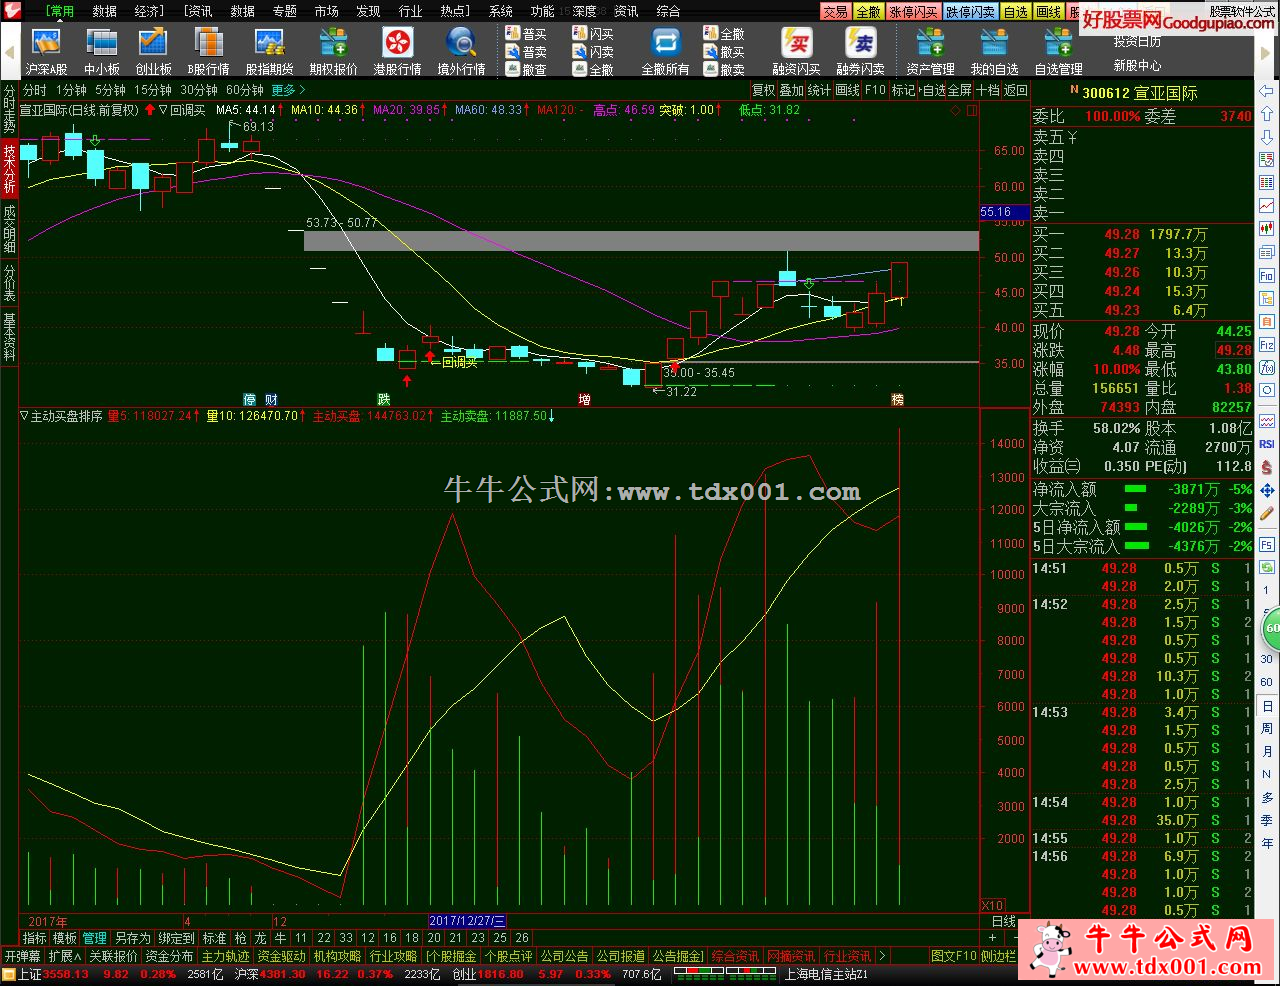Toggle 全屏 full screen chart view
This screenshot has width=1280, height=986.
[x=960, y=90]
